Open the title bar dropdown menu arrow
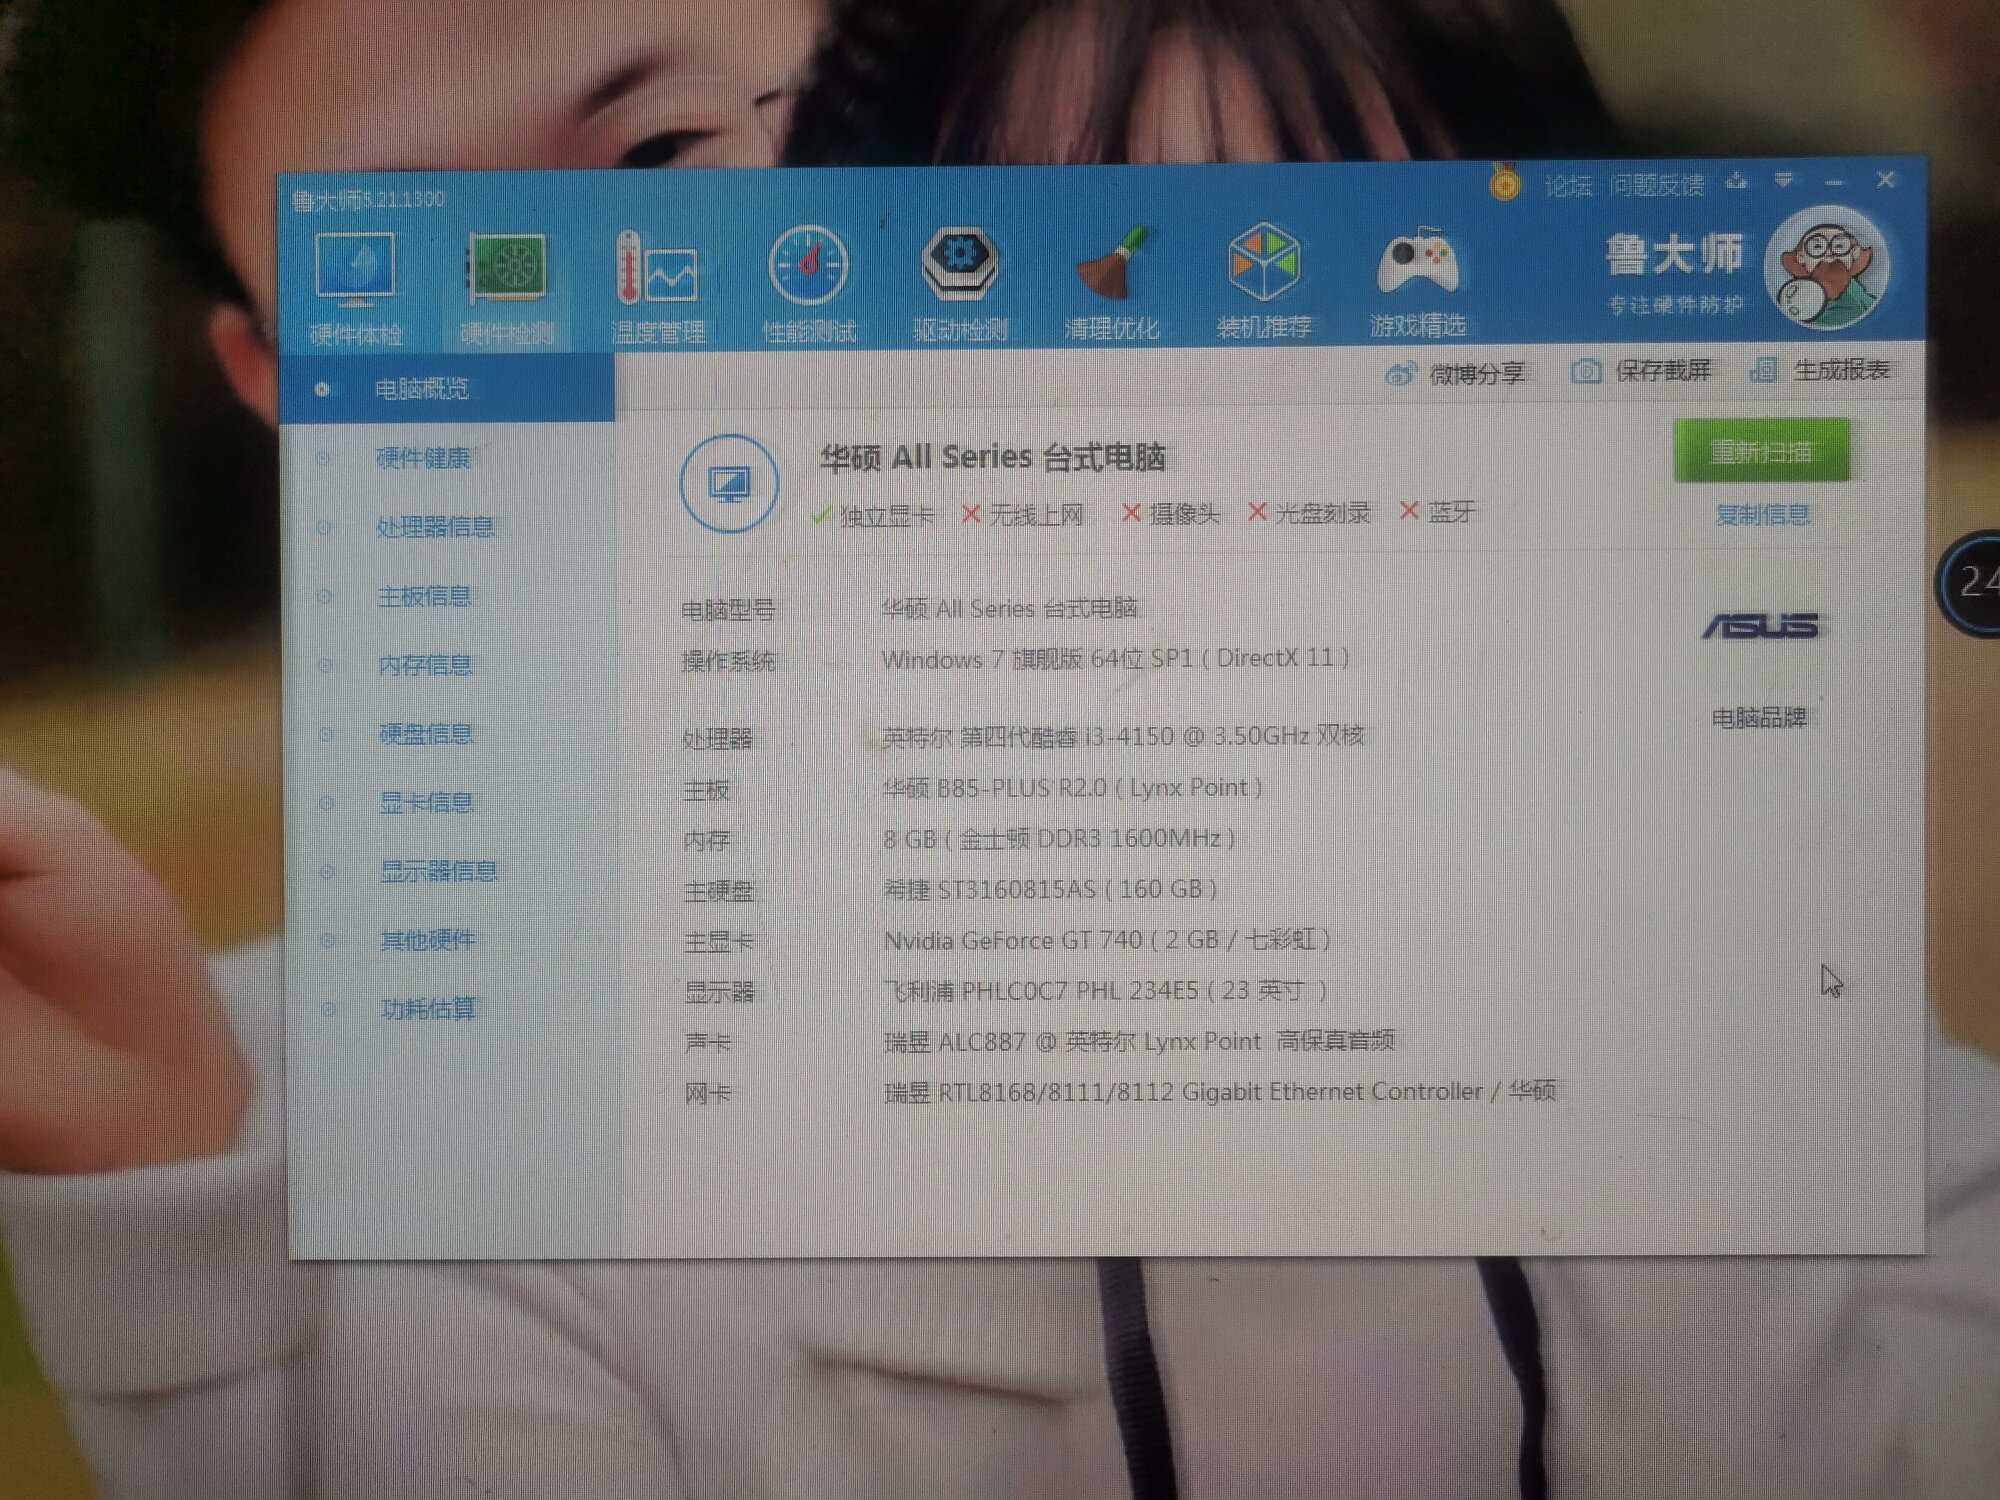2000x1500 pixels. (1783, 180)
